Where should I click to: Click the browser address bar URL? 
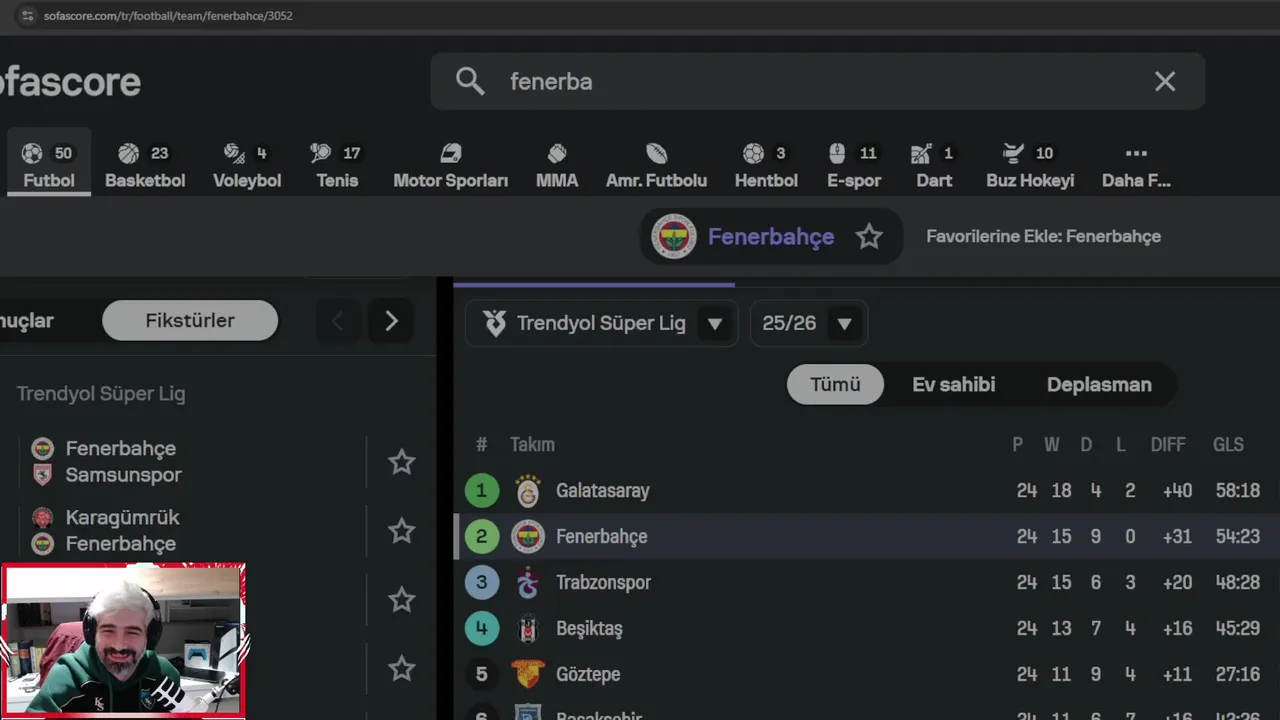click(168, 16)
